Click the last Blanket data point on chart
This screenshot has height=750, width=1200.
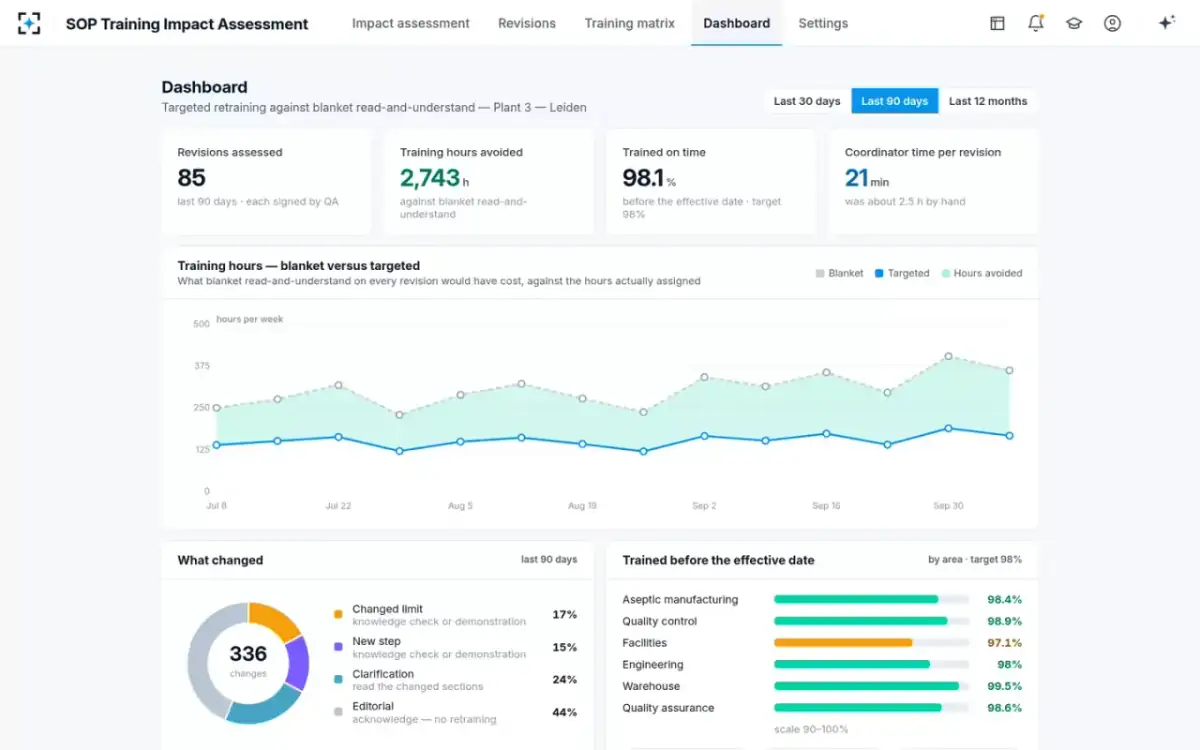(1009, 370)
